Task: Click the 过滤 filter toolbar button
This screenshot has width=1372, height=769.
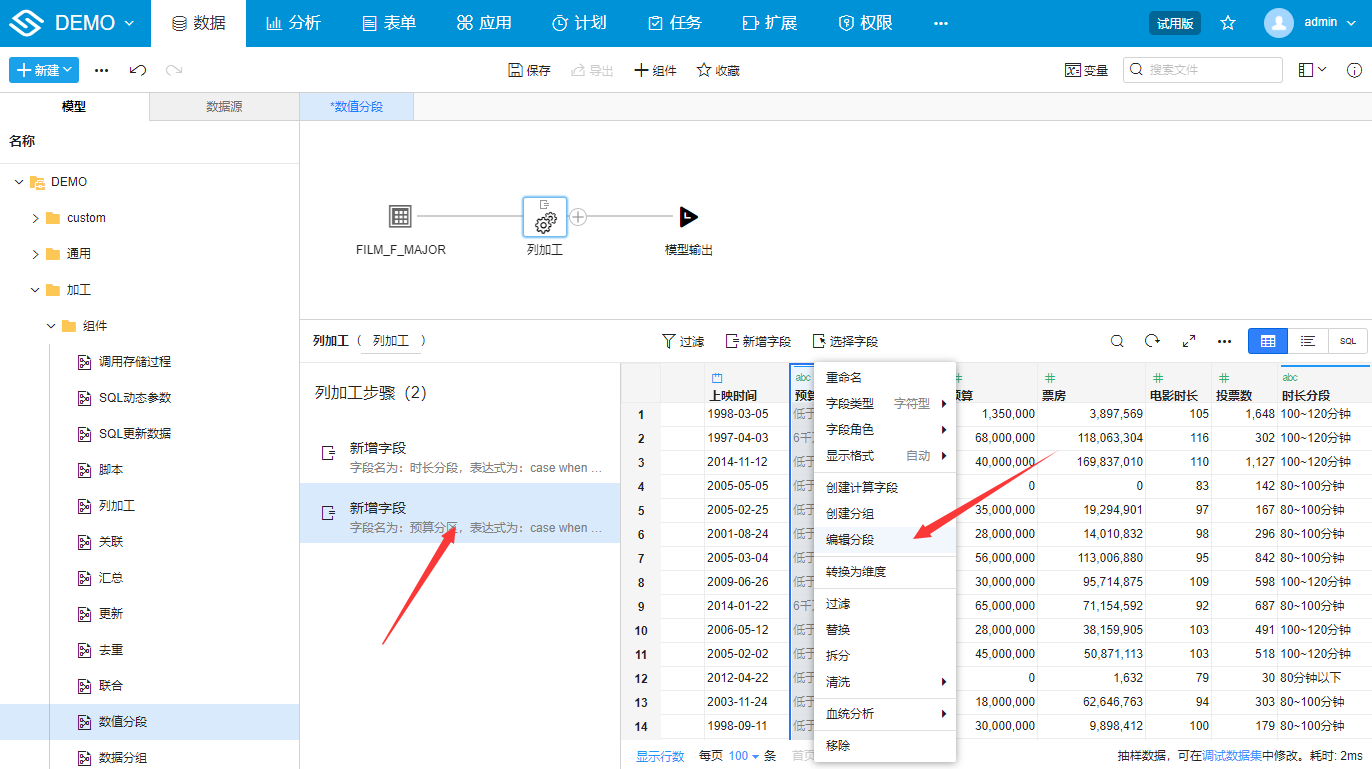Action: [683, 341]
